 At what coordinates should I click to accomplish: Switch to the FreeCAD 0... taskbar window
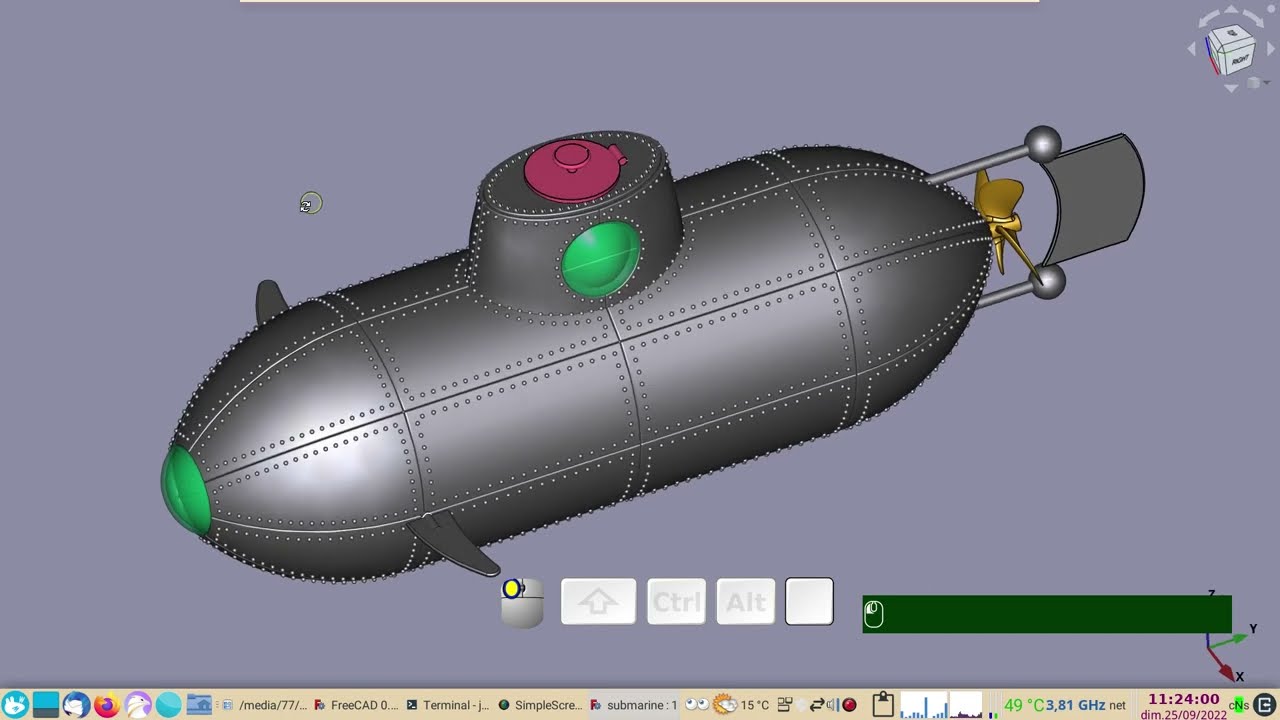click(x=355, y=705)
